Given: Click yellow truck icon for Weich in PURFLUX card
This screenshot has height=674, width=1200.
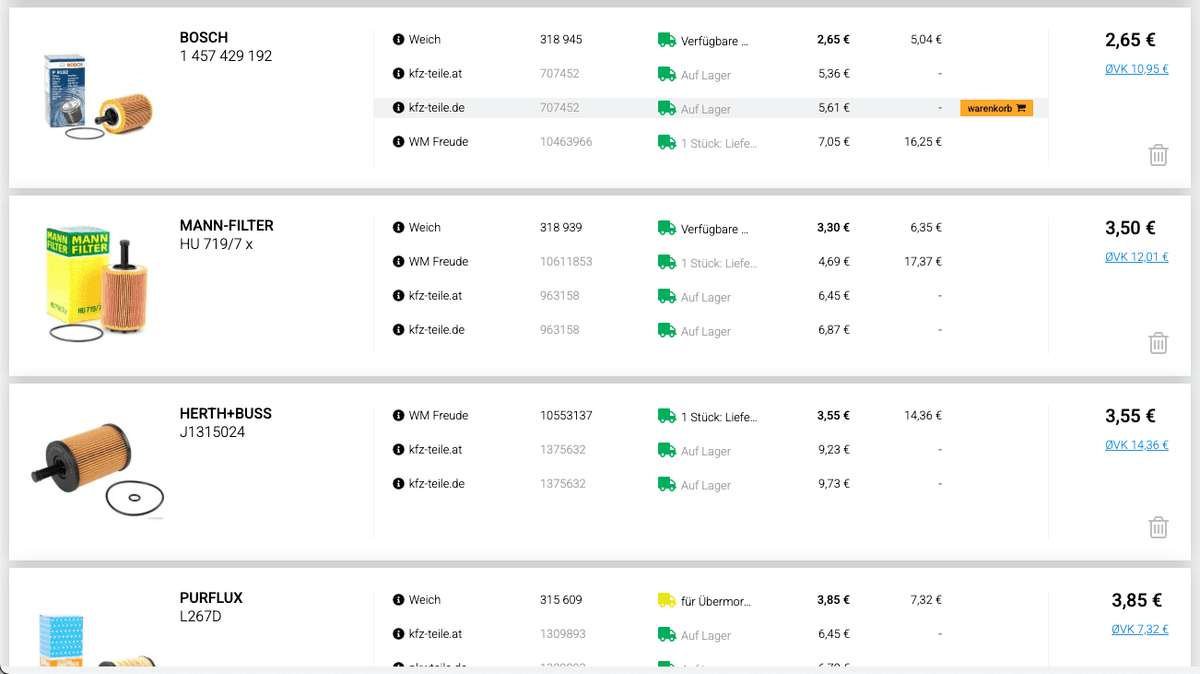Looking at the screenshot, I should pyautogui.click(x=667, y=600).
